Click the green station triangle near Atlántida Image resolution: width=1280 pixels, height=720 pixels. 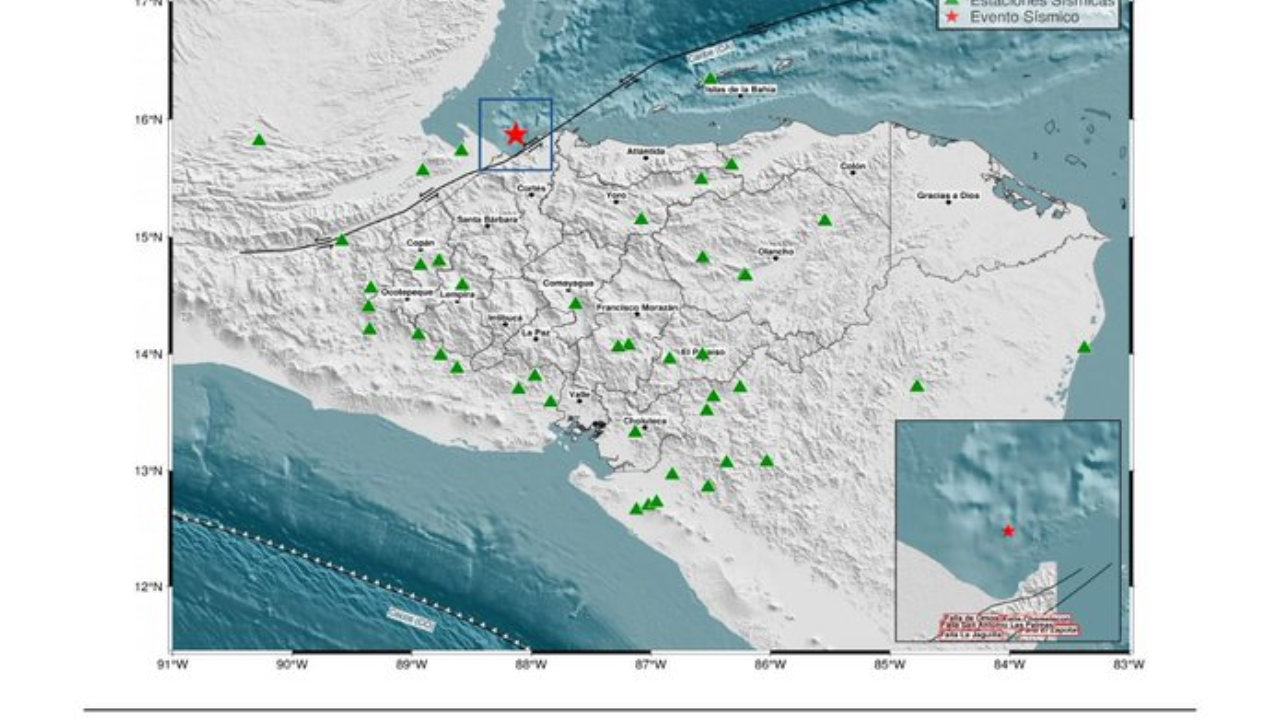[x=700, y=179]
